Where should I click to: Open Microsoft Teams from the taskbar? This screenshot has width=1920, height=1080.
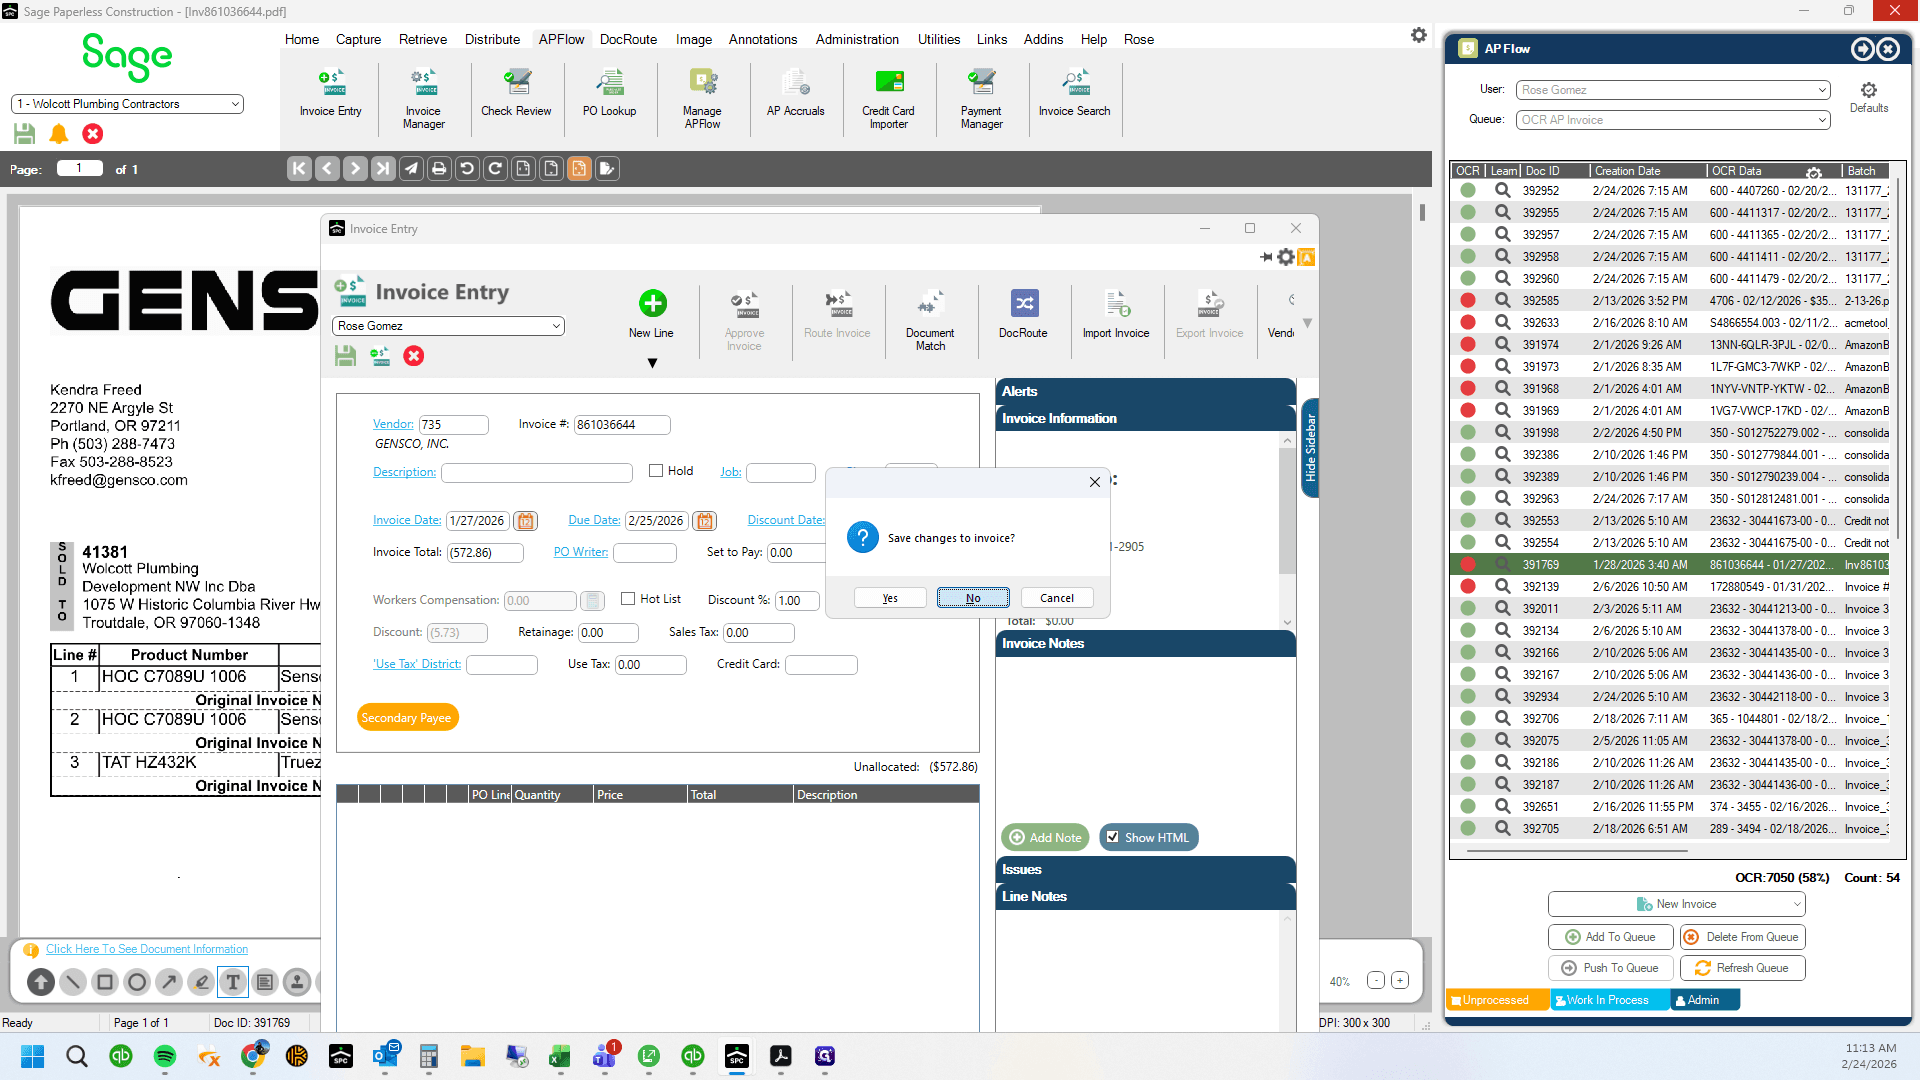(x=604, y=1056)
